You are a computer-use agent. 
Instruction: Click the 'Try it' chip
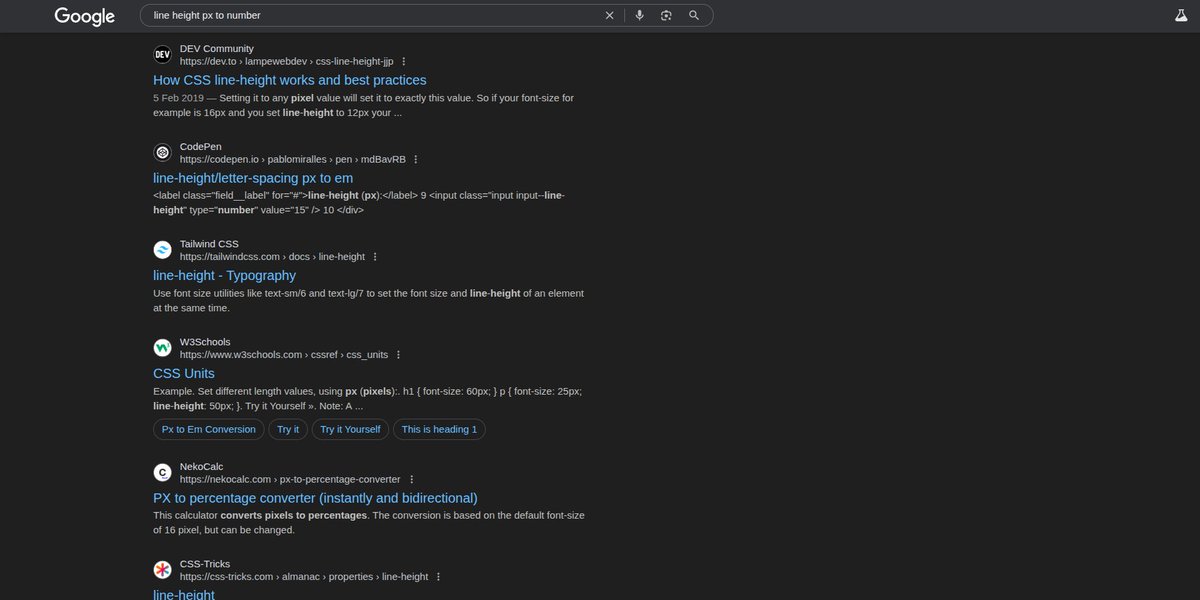click(x=288, y=429)
